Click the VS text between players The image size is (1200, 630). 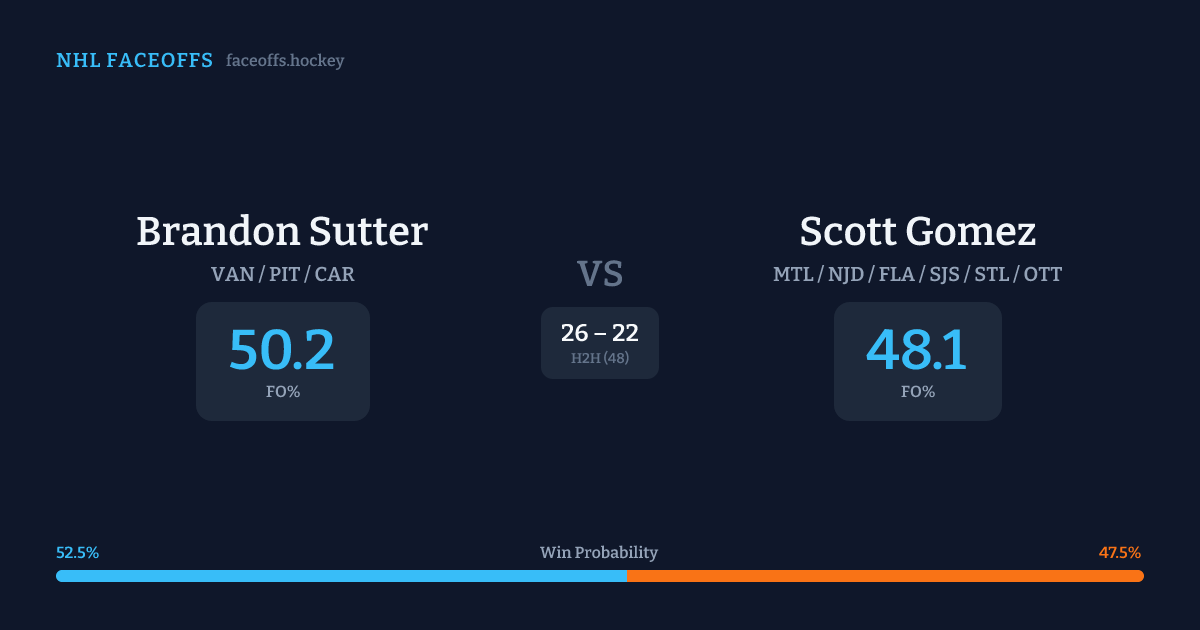point(600,273)
